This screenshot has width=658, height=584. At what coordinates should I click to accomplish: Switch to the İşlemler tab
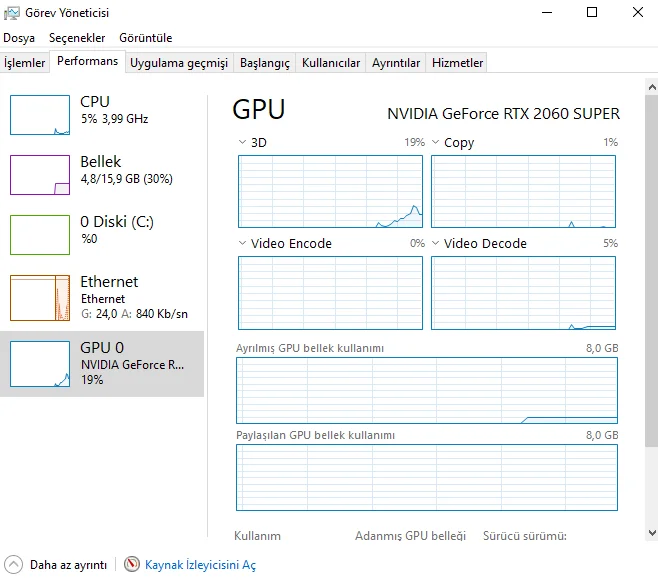point(25,63)
